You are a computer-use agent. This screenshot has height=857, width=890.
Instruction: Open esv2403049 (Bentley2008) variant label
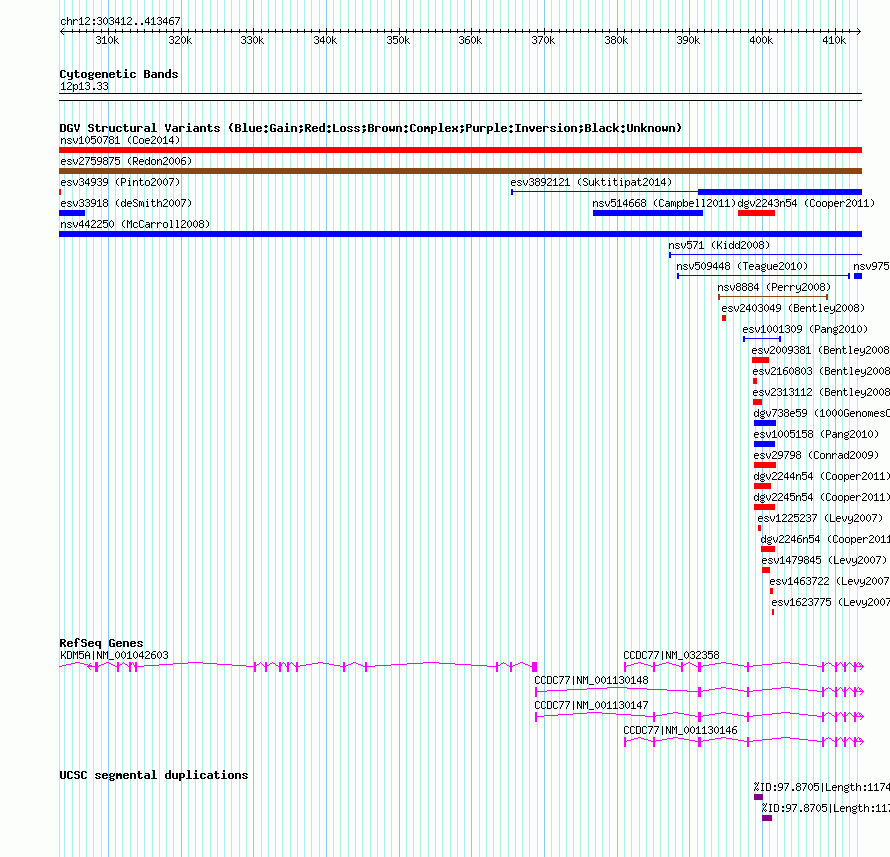[x=793, y=308]
